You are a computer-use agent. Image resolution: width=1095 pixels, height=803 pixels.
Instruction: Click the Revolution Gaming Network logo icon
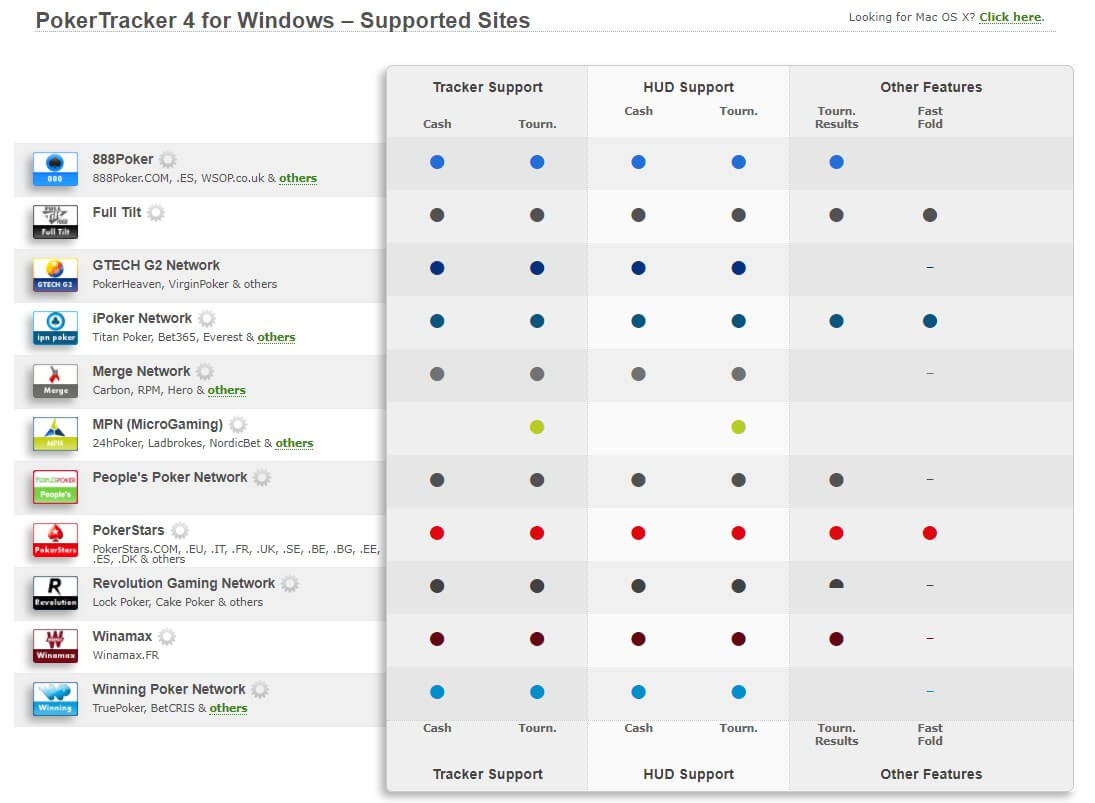(55, 594)
